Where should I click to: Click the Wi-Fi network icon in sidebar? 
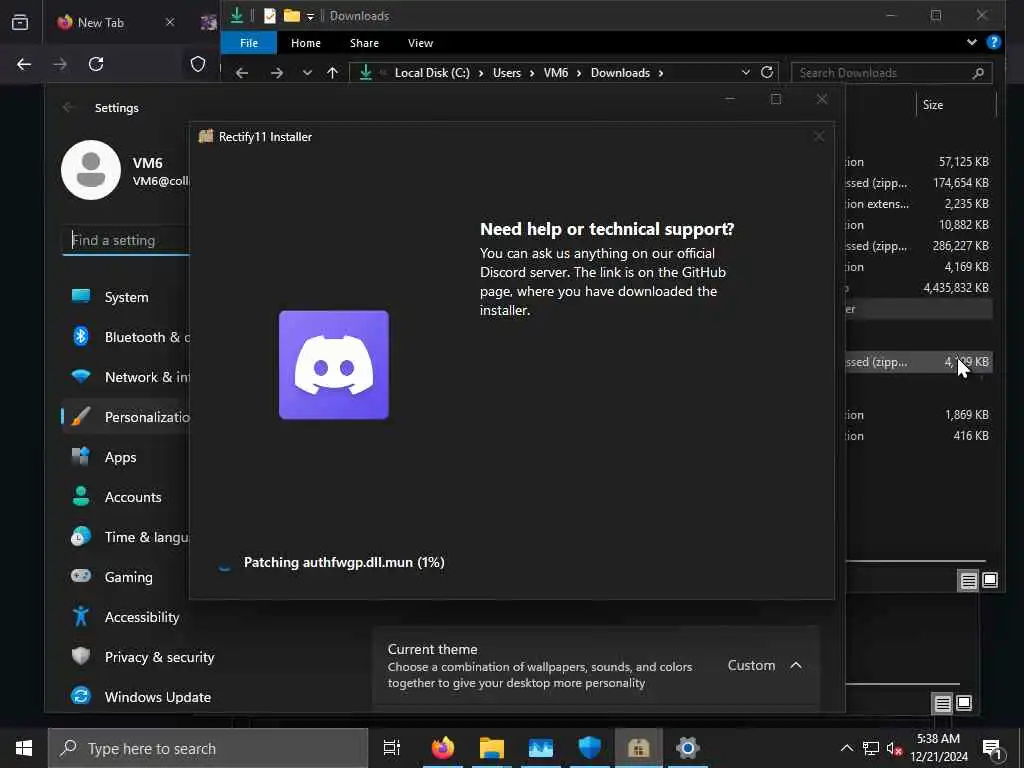pyautogui.click(x=81, y=377)
